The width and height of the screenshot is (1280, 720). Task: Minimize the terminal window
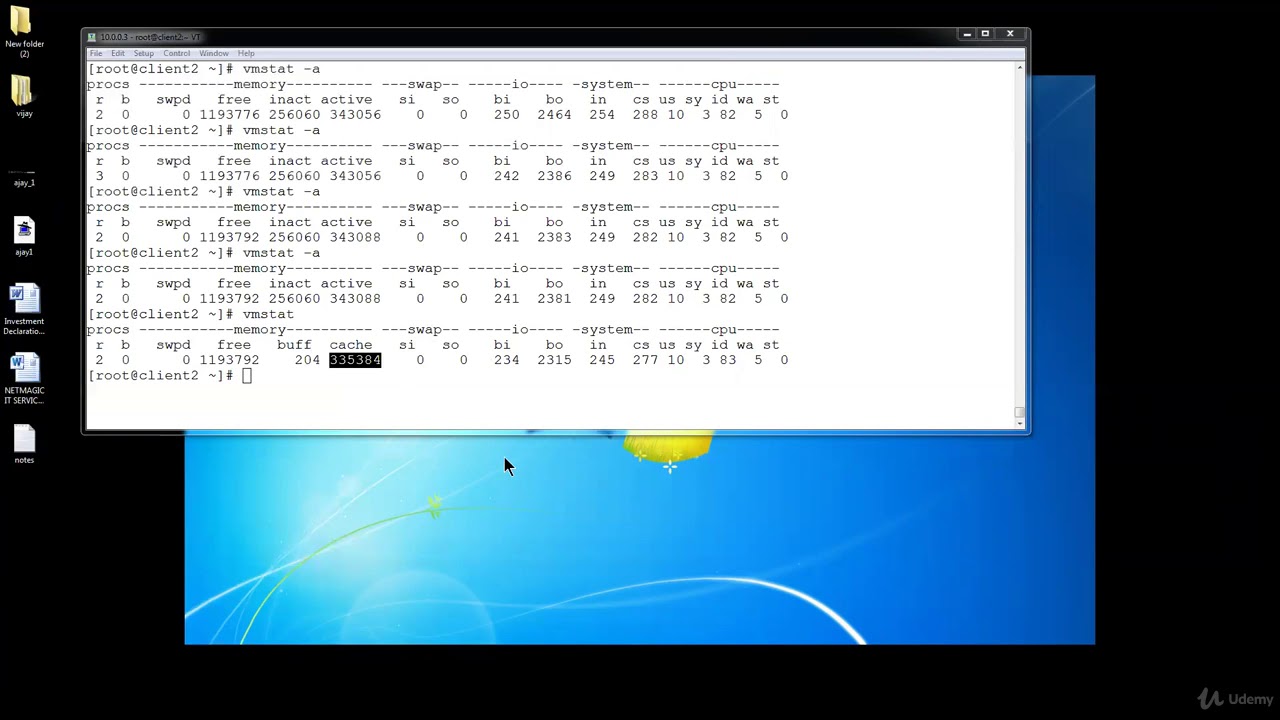click(967, 34)
